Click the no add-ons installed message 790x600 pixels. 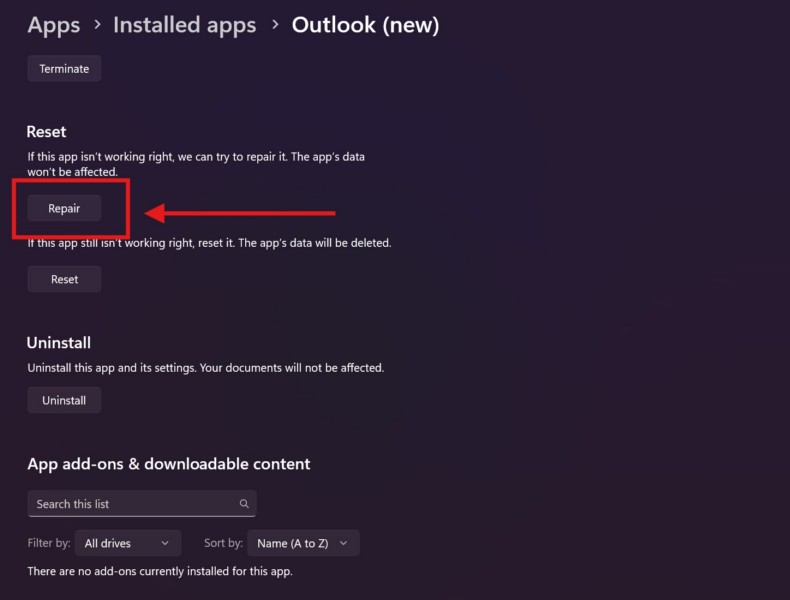tap(160, 572)
